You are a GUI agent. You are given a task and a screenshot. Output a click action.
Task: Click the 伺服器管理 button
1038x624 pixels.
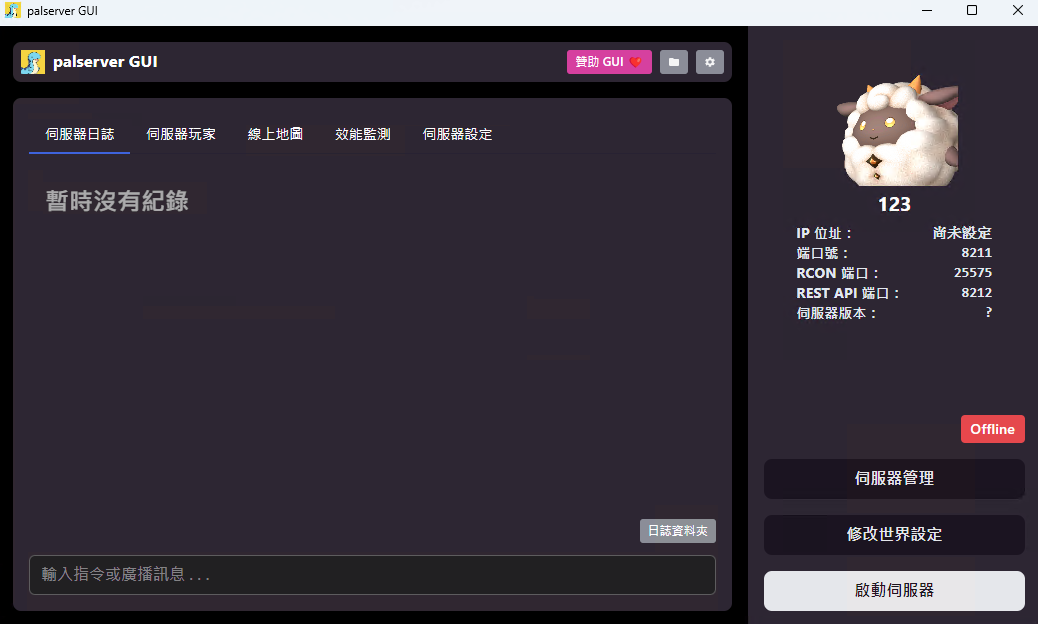pyautogui.click(x=894, y=478)
